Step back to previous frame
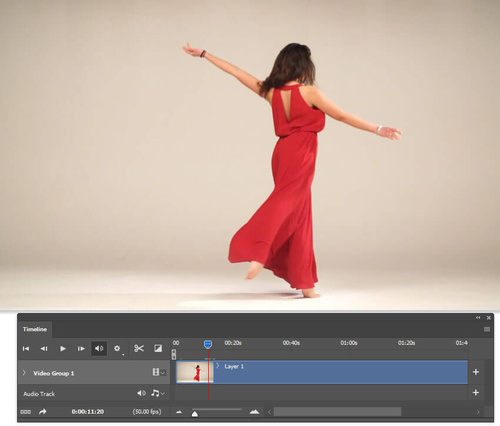 44,349
